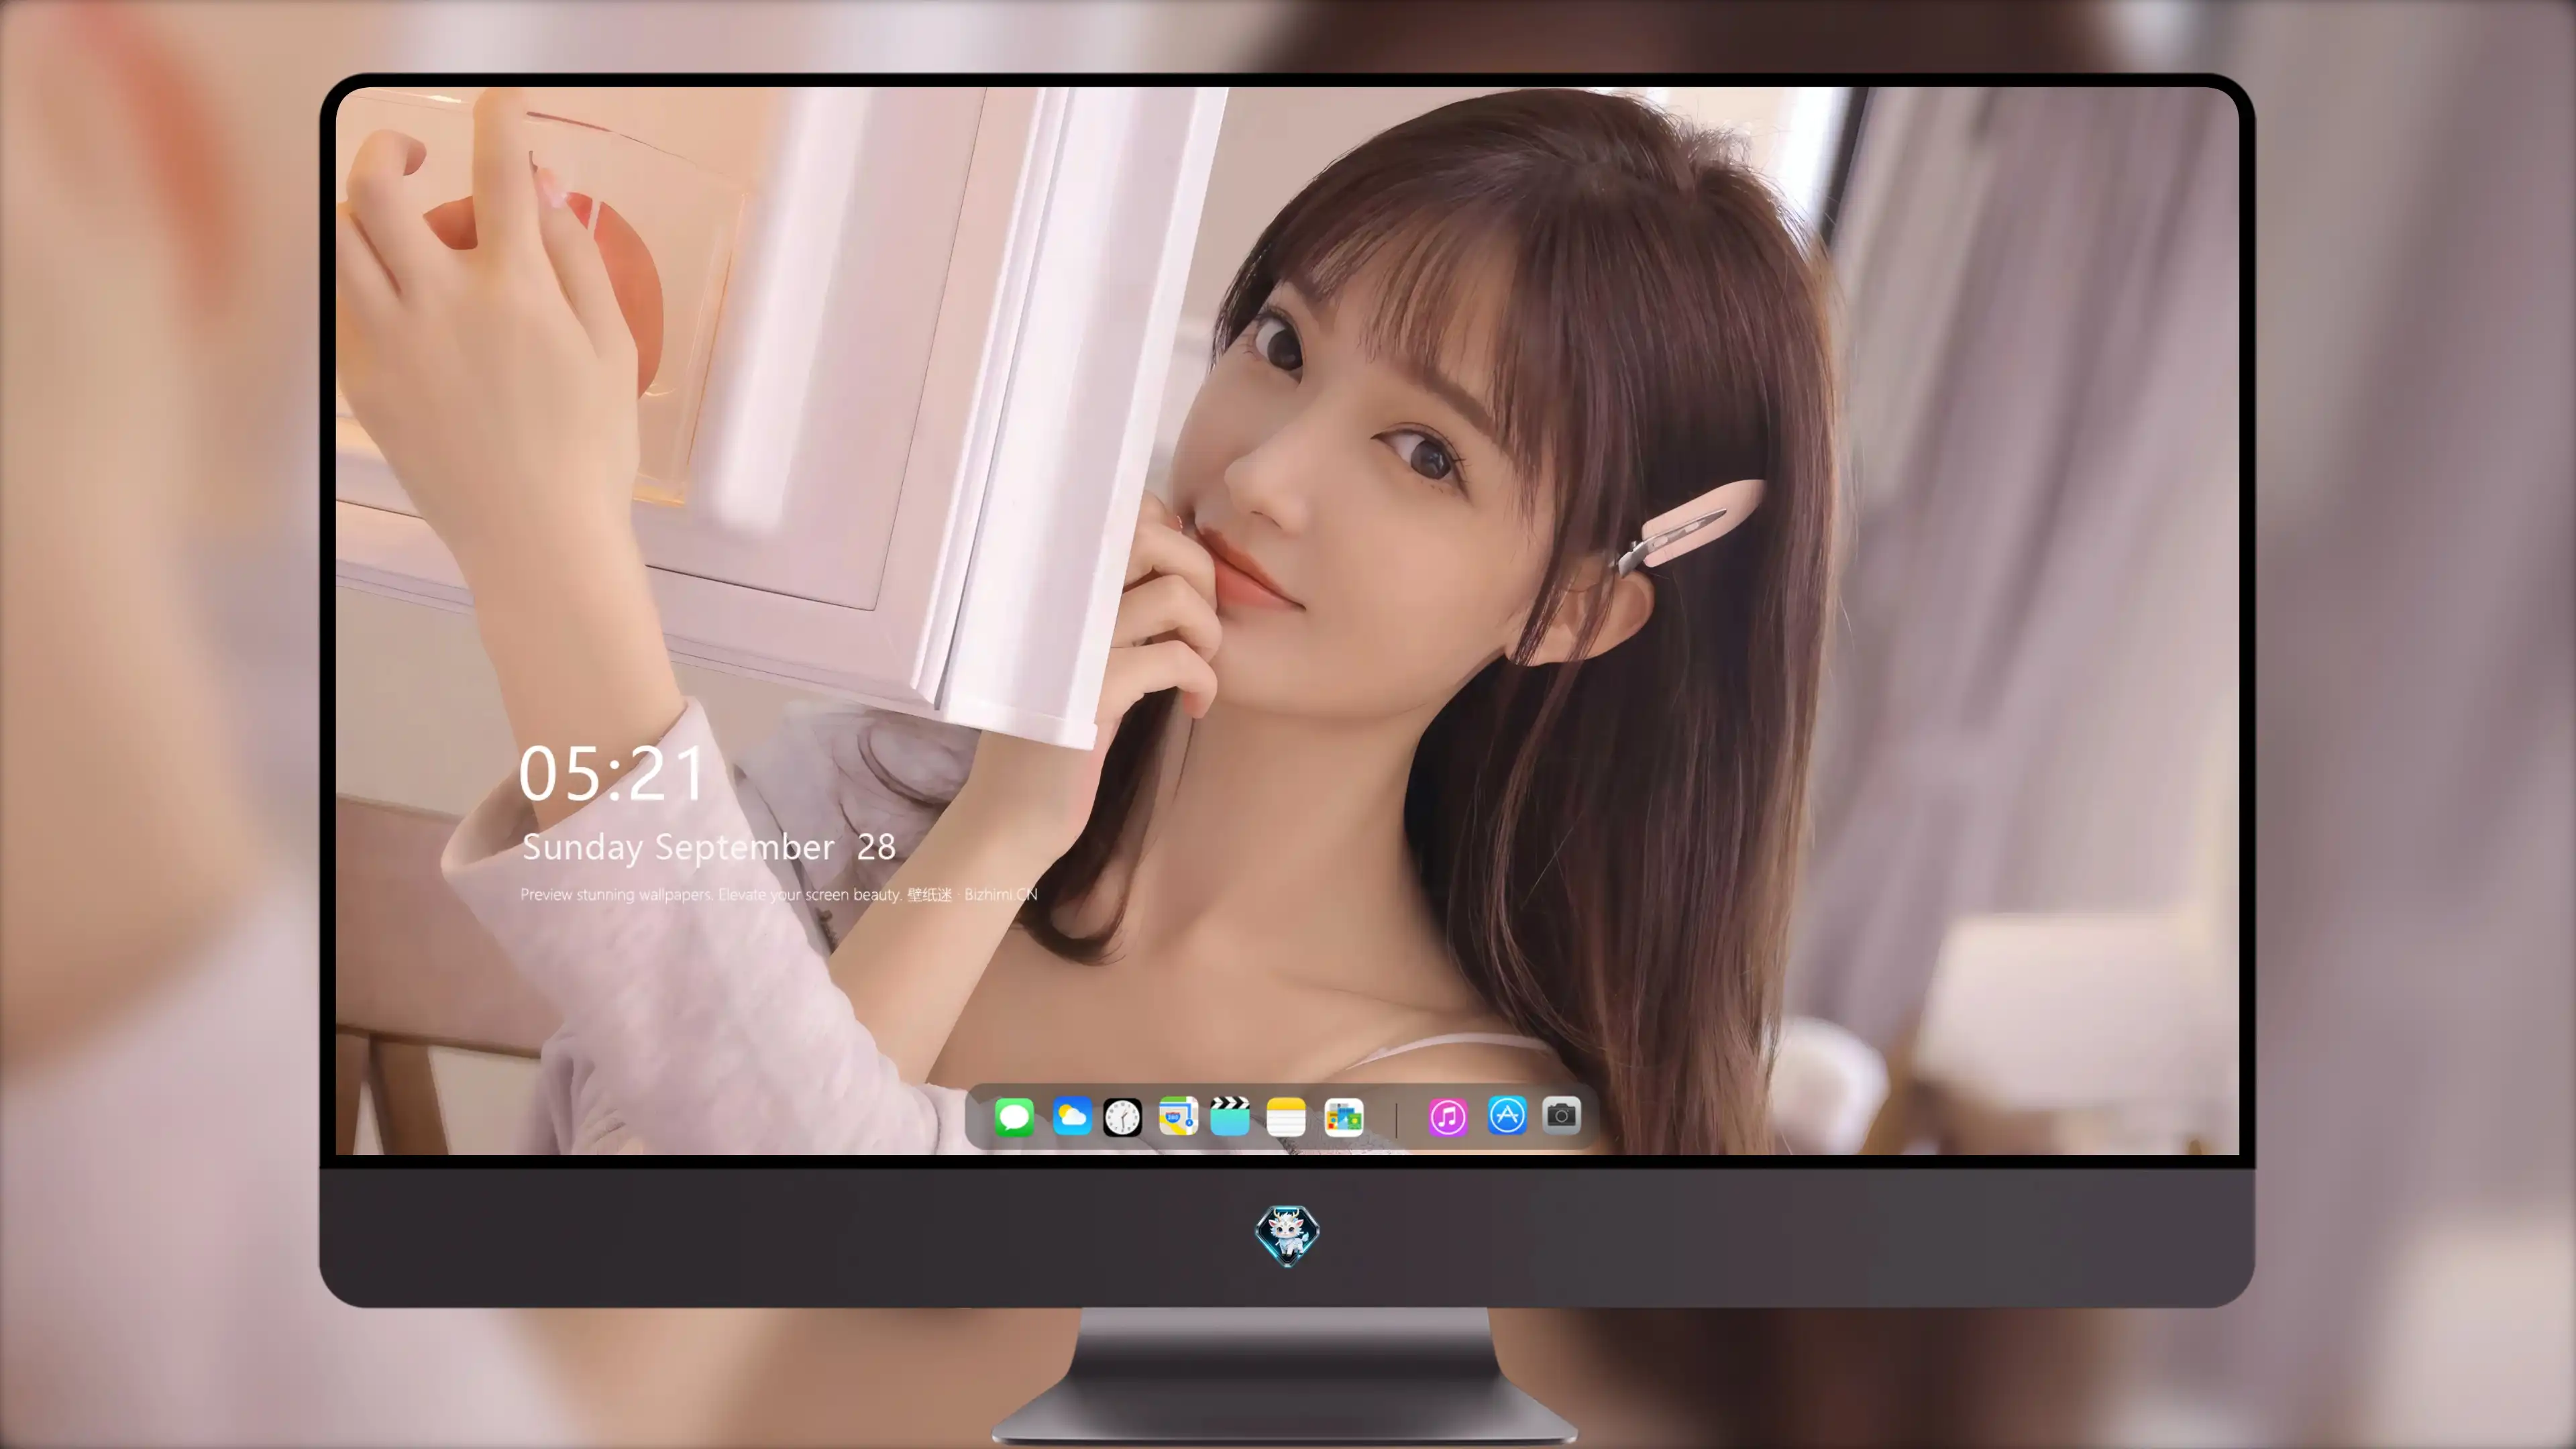Open the App Store icon
The height and width of the screenshot is (1449, 2576).
point(1507,1115)
